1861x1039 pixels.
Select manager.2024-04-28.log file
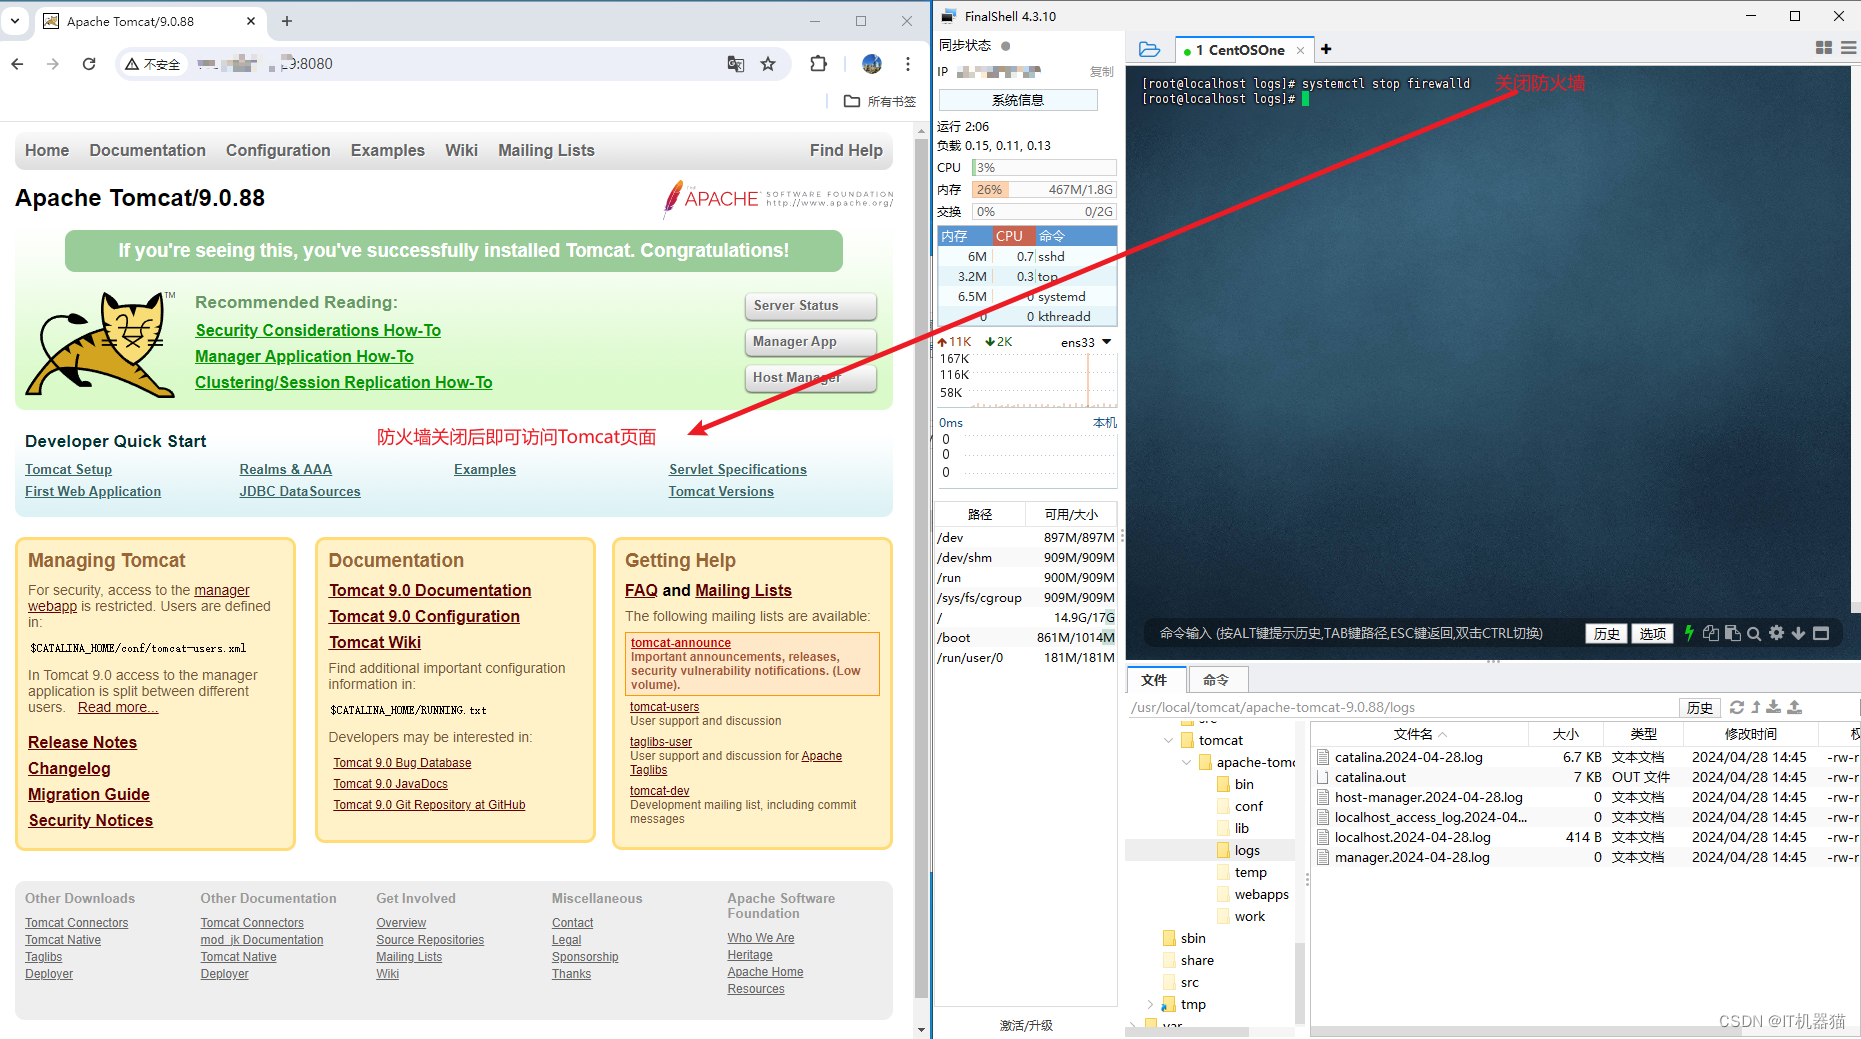click(x=1412, y=857)
